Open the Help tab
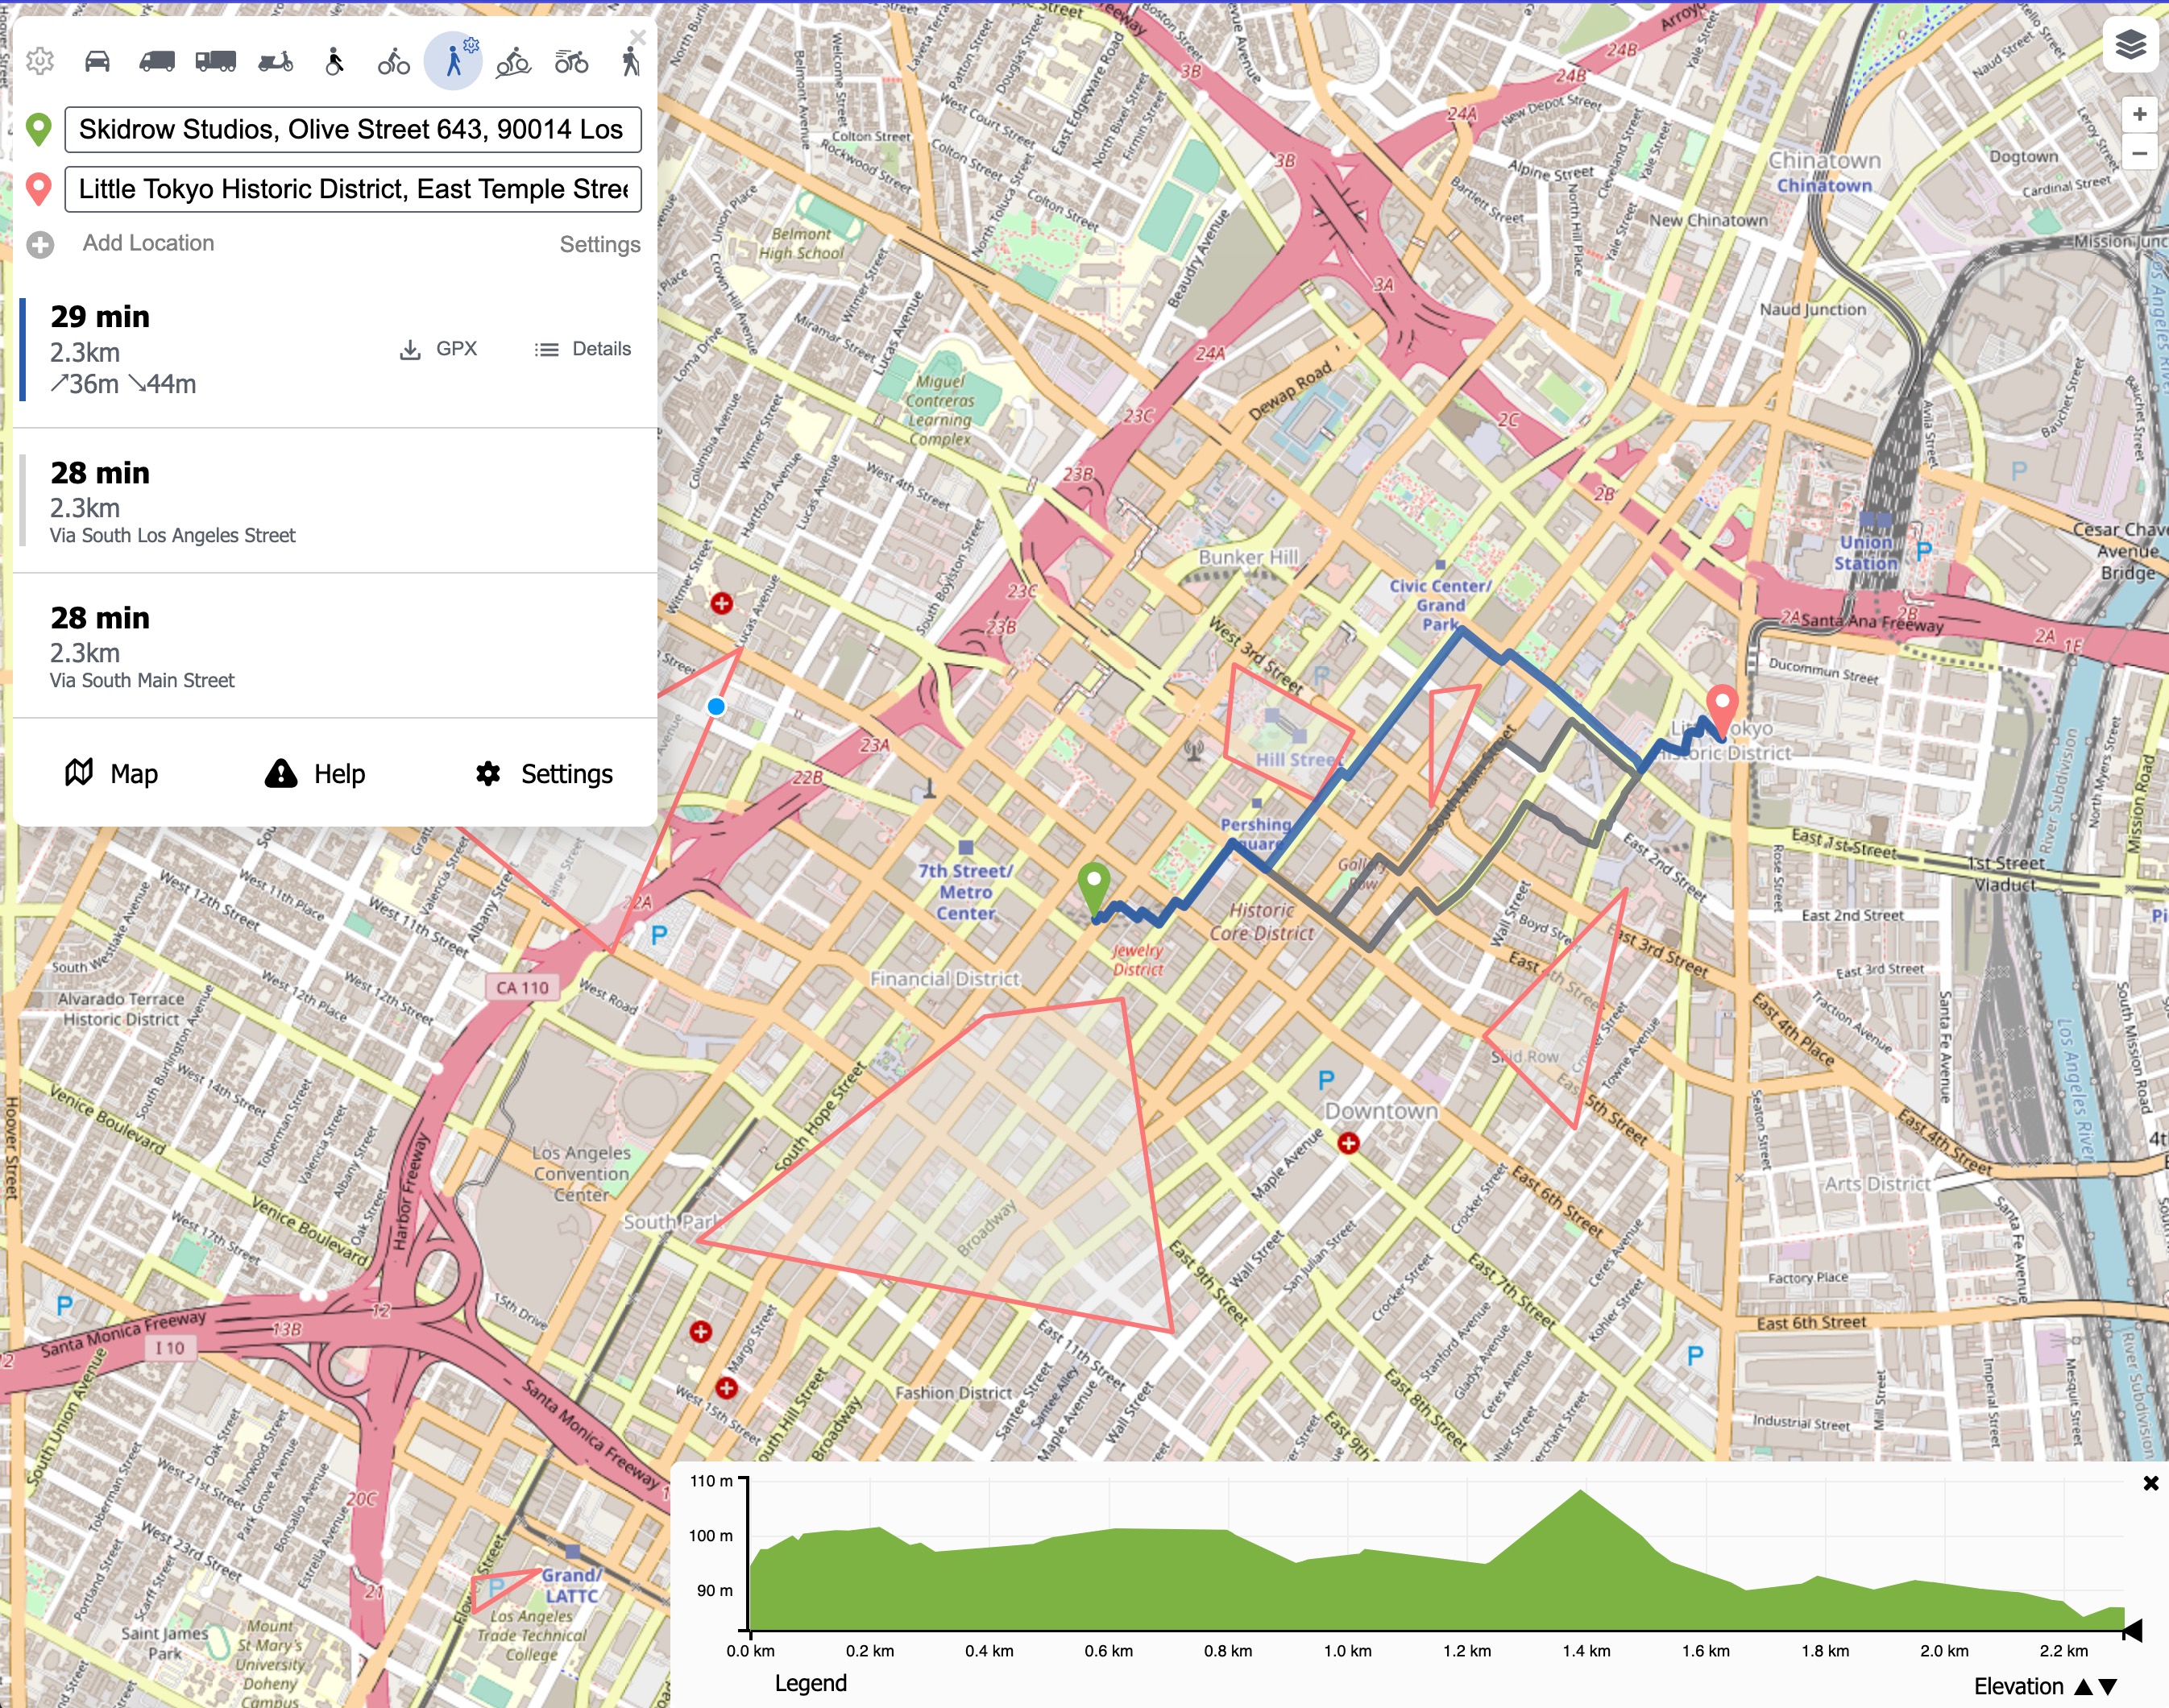Viewport: 2169px width, 1708px height. point(315,773)
